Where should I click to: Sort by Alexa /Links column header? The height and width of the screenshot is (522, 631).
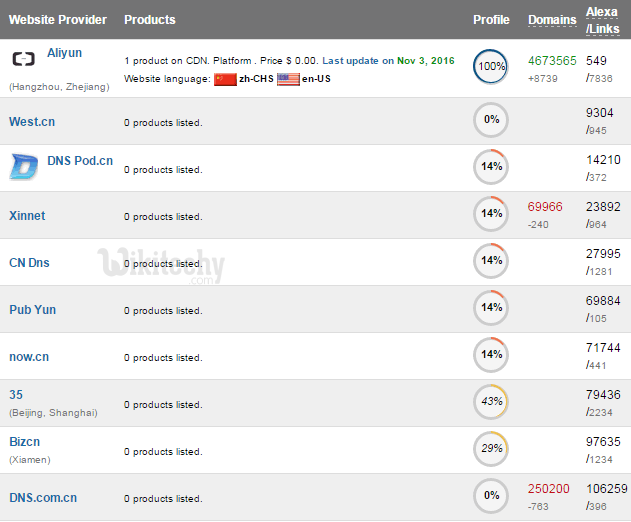[x=602, y=20]
